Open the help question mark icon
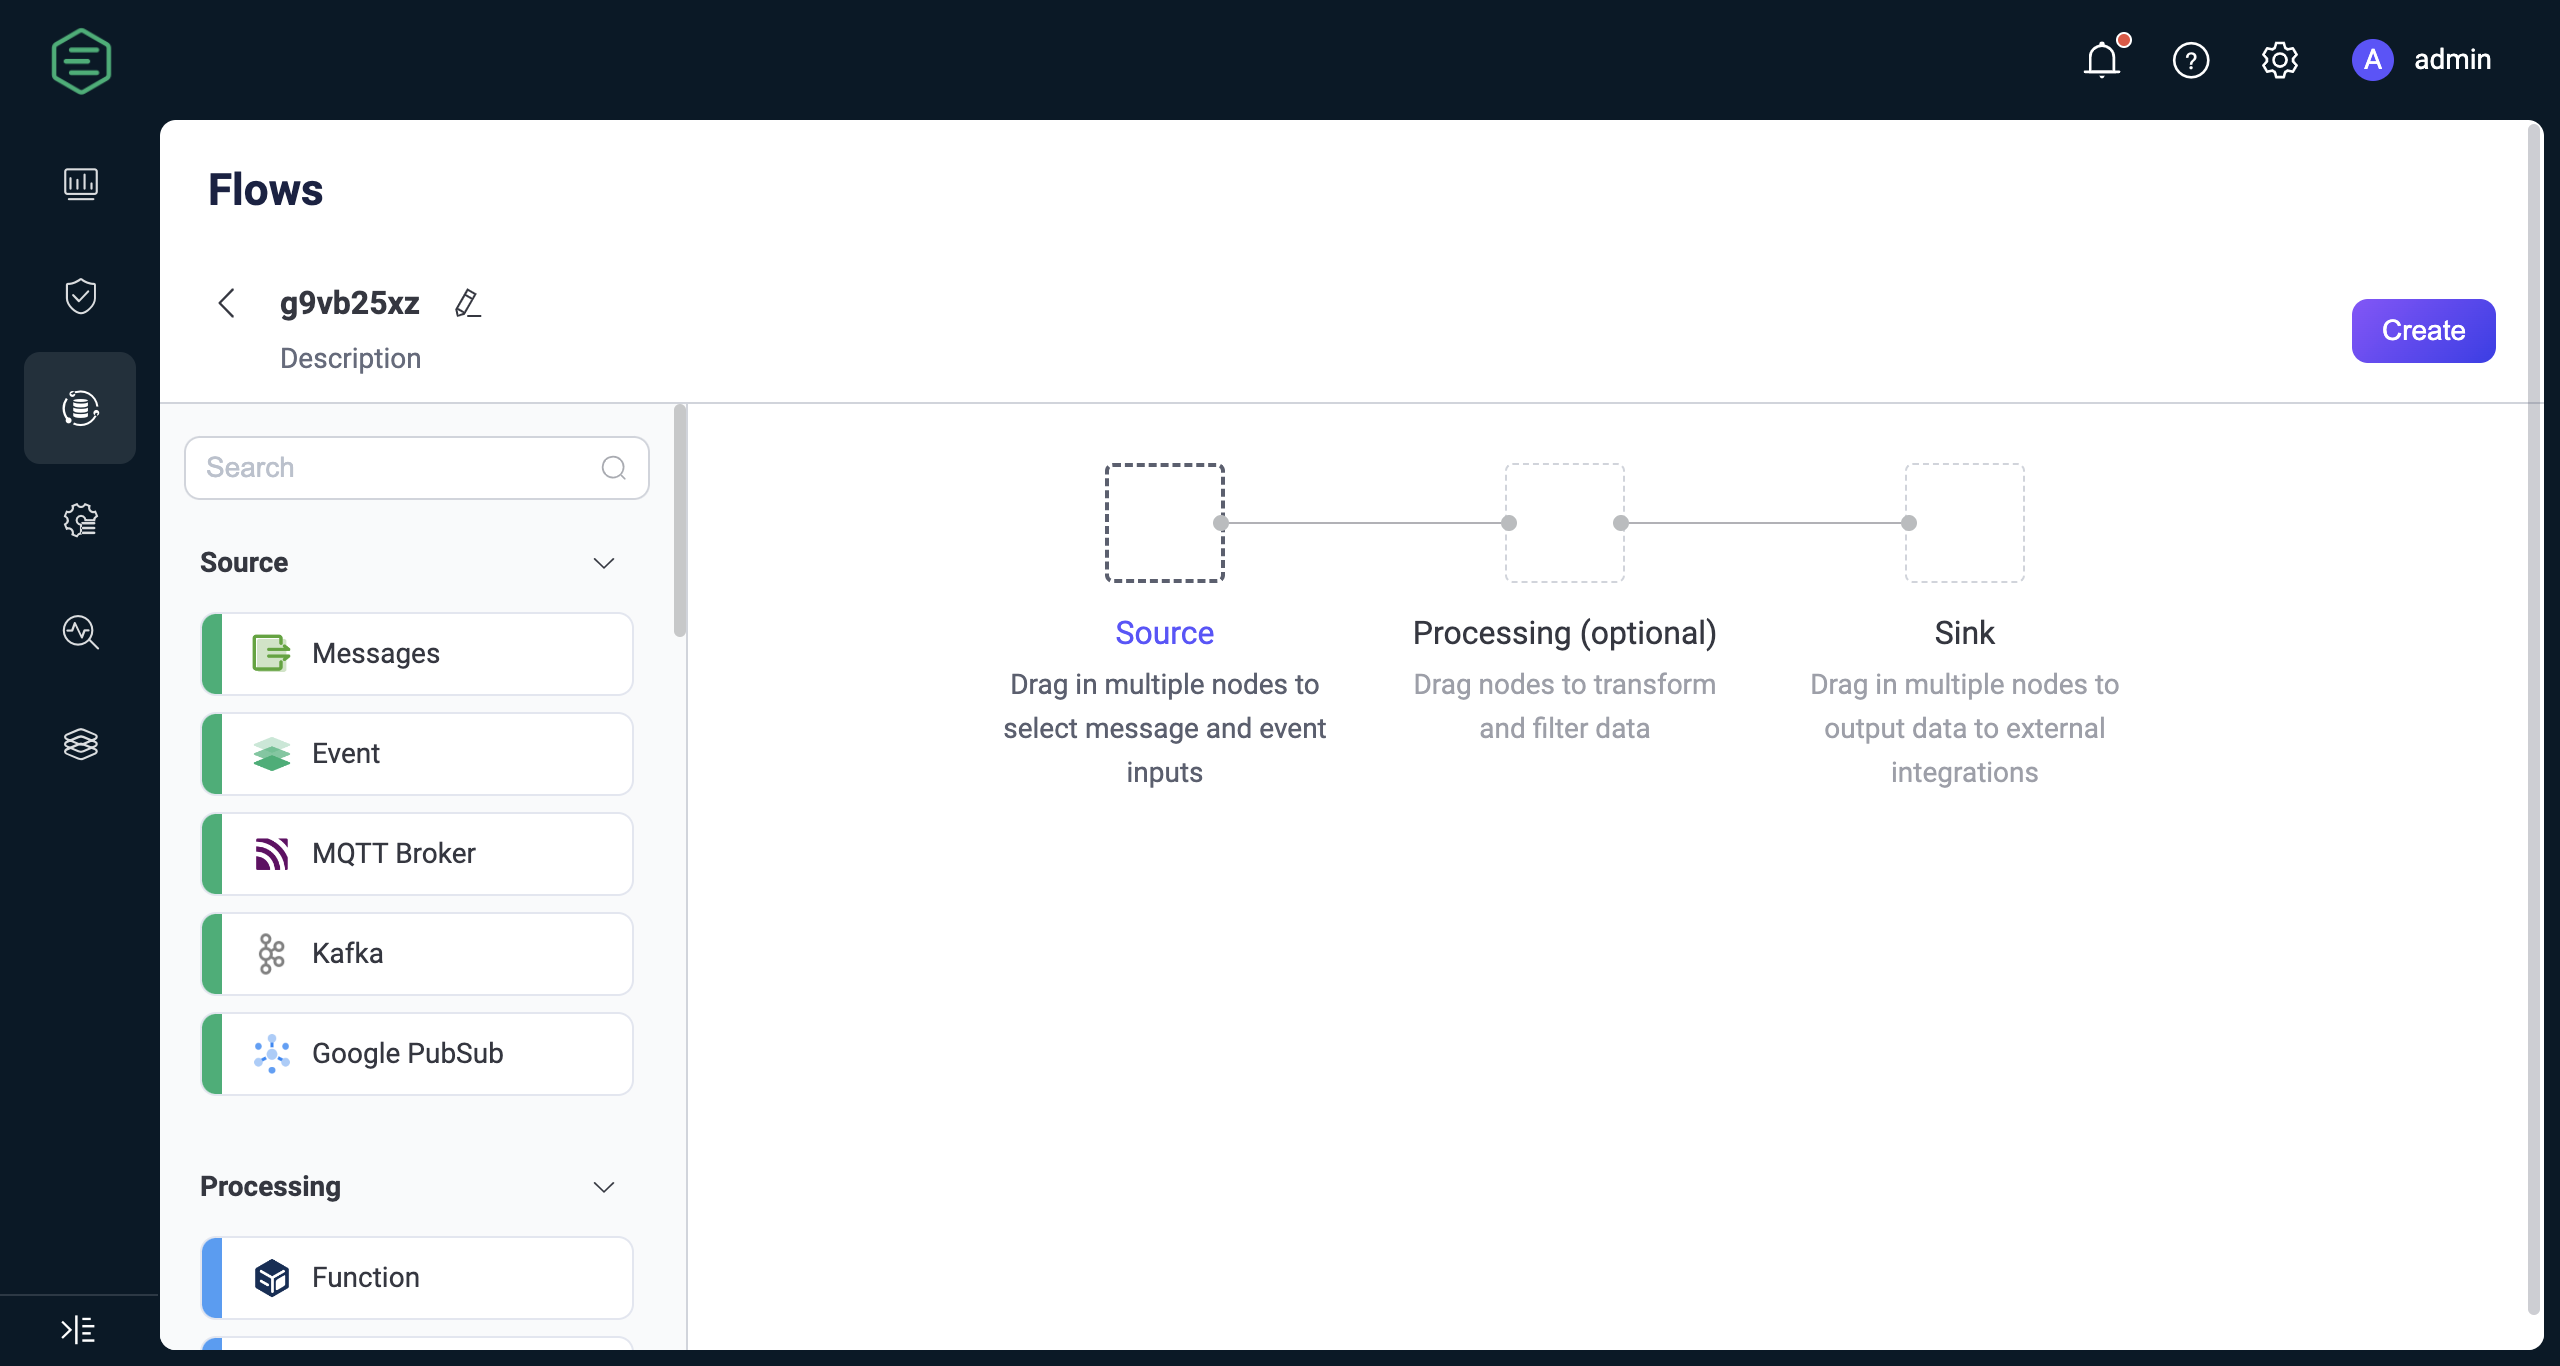2560x1366 pixels. [x=2190, y=60]
